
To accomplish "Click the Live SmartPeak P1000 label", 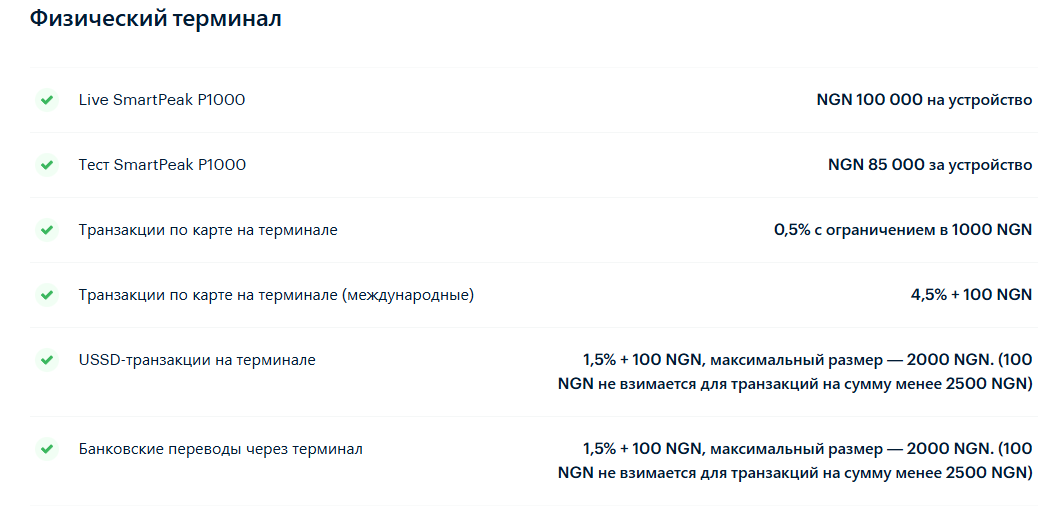I will click(x=162, y=100).
